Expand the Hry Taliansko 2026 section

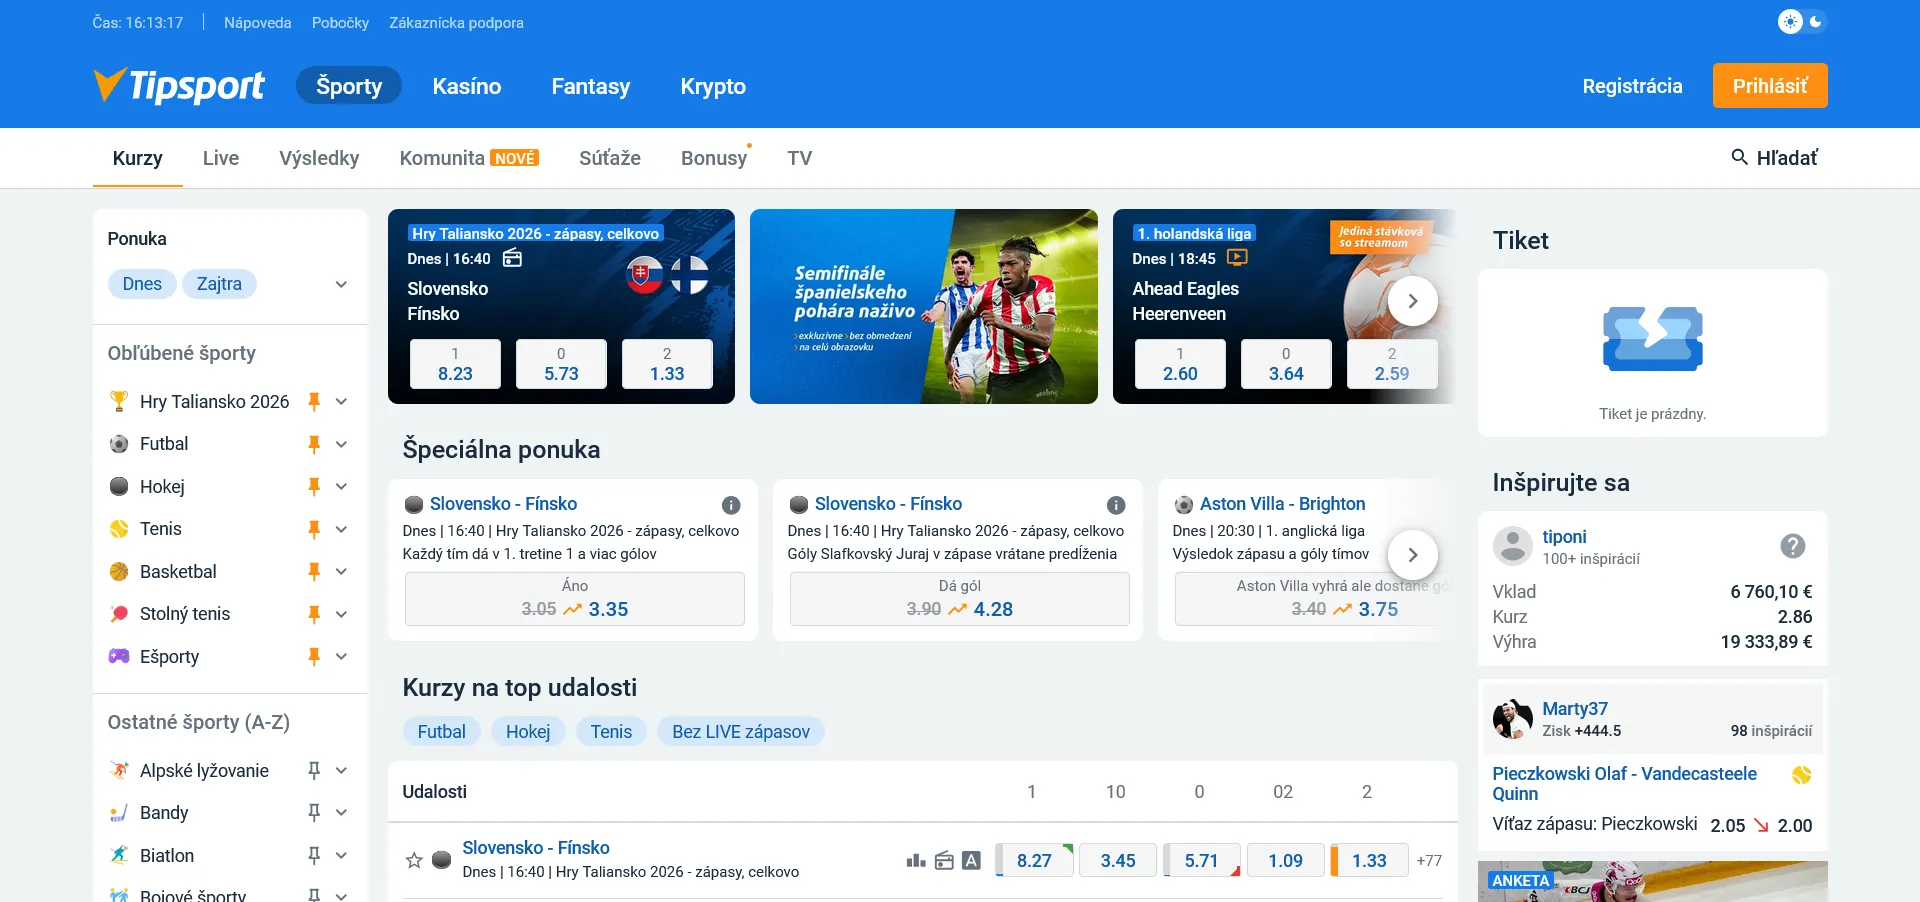coord(341,402)
